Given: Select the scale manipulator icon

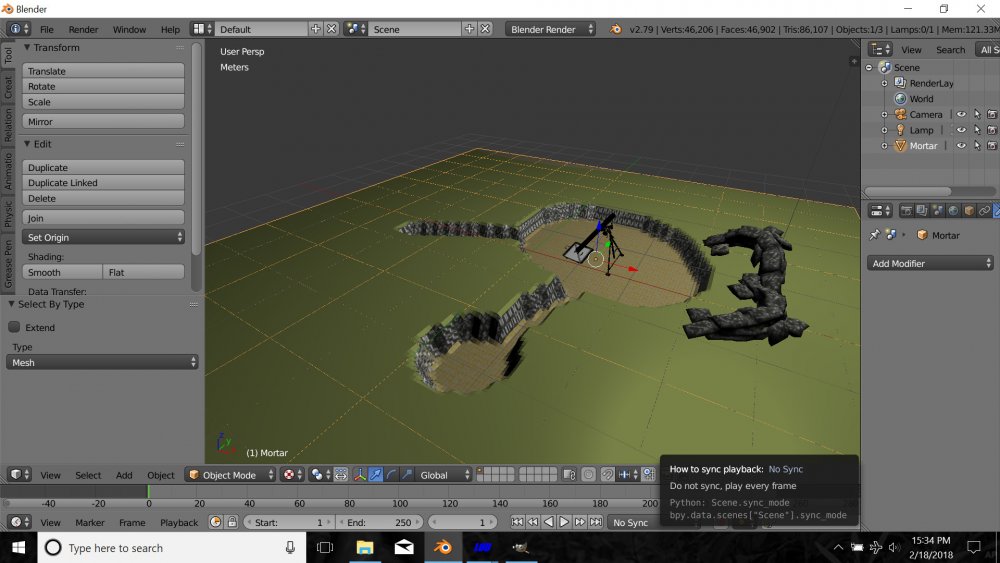Looking at the screenshot, I should 406,474.
